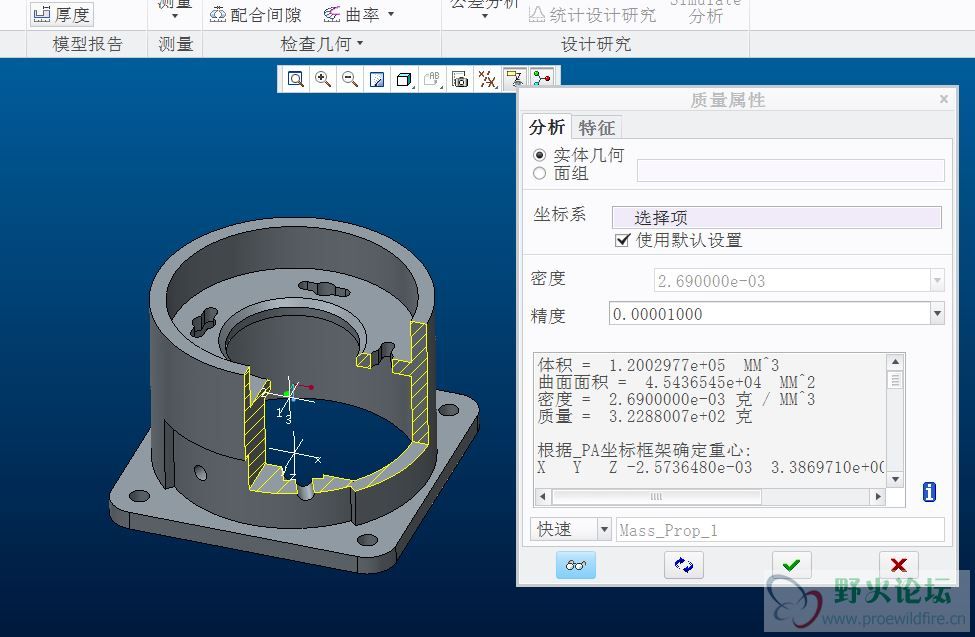Click the blue repeat analysis arrows button
The height and width of the screenshot is (637, 975).
tap(683, 565)
